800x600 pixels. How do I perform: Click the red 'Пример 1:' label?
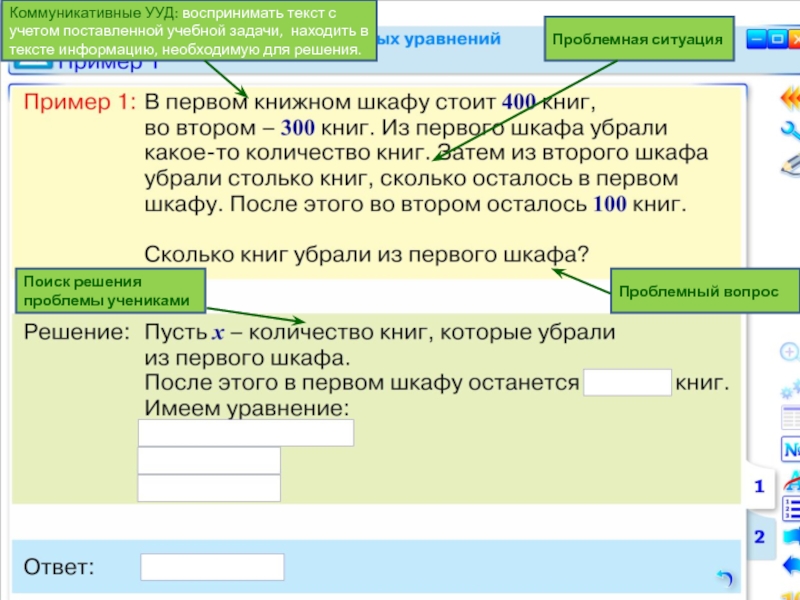click(80, 102)
